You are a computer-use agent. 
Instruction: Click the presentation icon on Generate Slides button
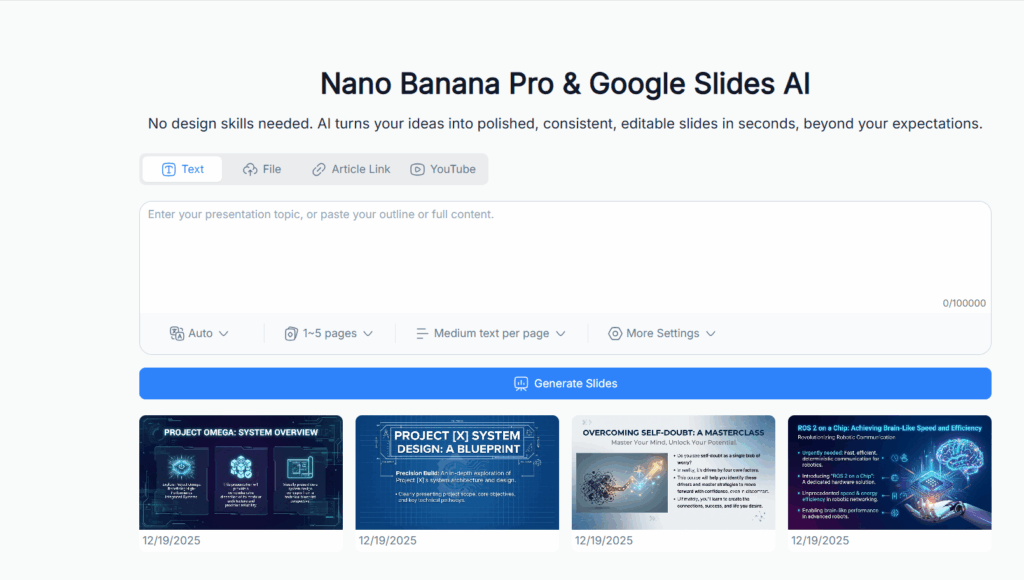point(521,383)
